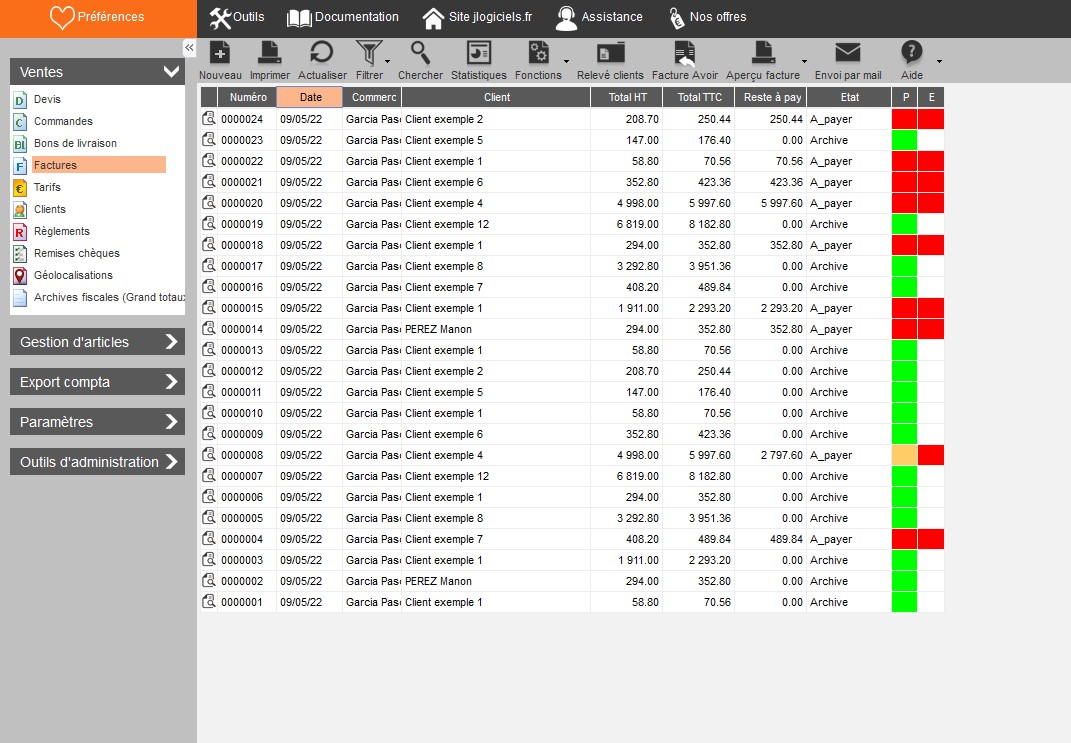
Task: Open the Aide dropdown arrow
Action: 939,61
